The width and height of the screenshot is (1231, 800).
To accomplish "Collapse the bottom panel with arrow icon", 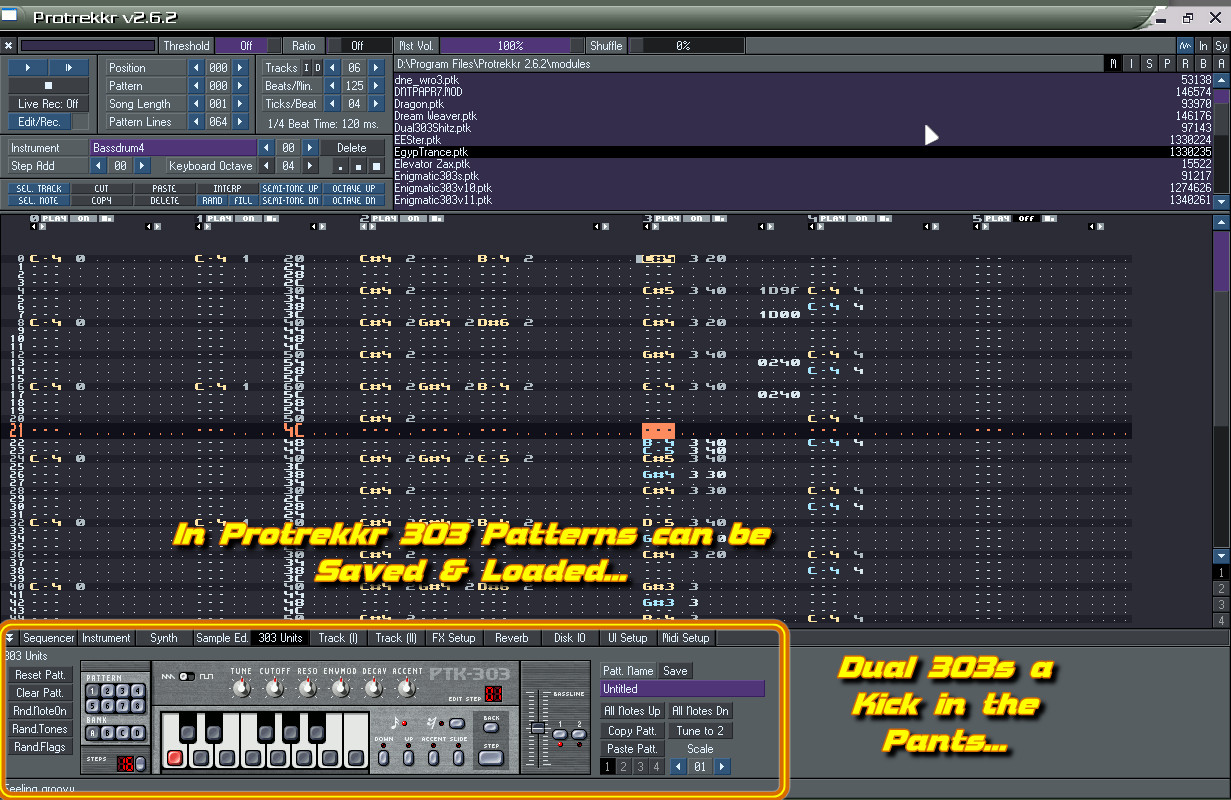I will (x=10, y=638).
